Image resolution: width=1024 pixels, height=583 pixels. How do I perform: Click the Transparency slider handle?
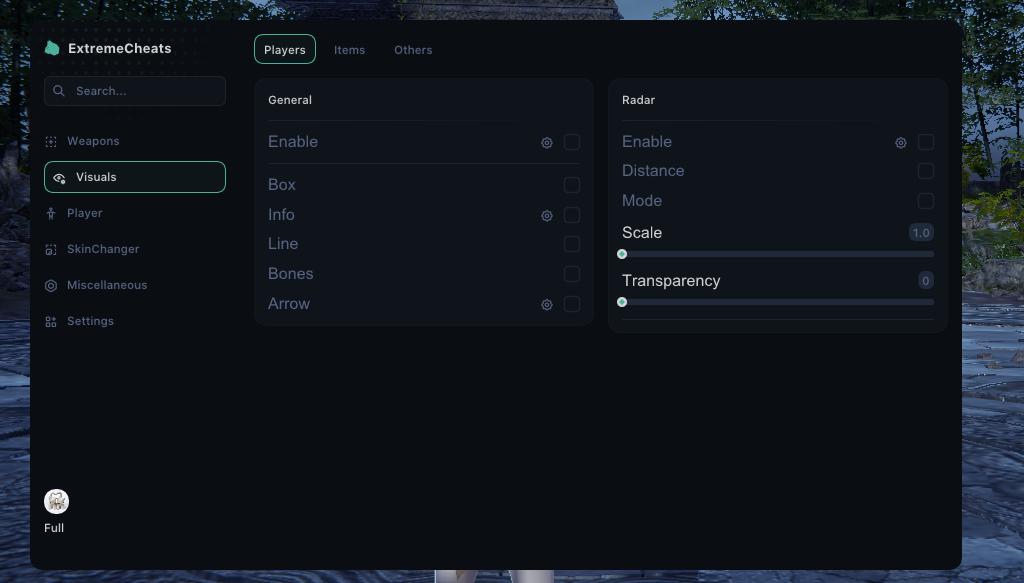point(622,302)
